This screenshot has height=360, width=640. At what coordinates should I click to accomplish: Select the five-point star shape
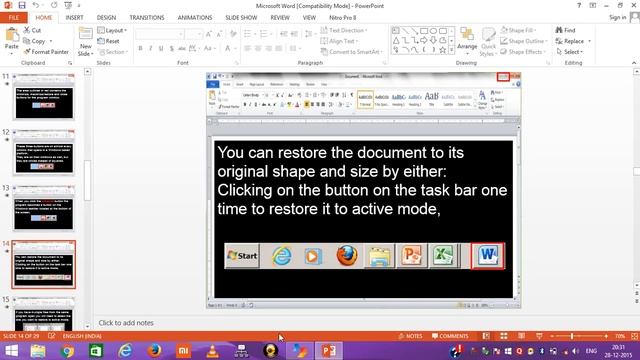442,50
